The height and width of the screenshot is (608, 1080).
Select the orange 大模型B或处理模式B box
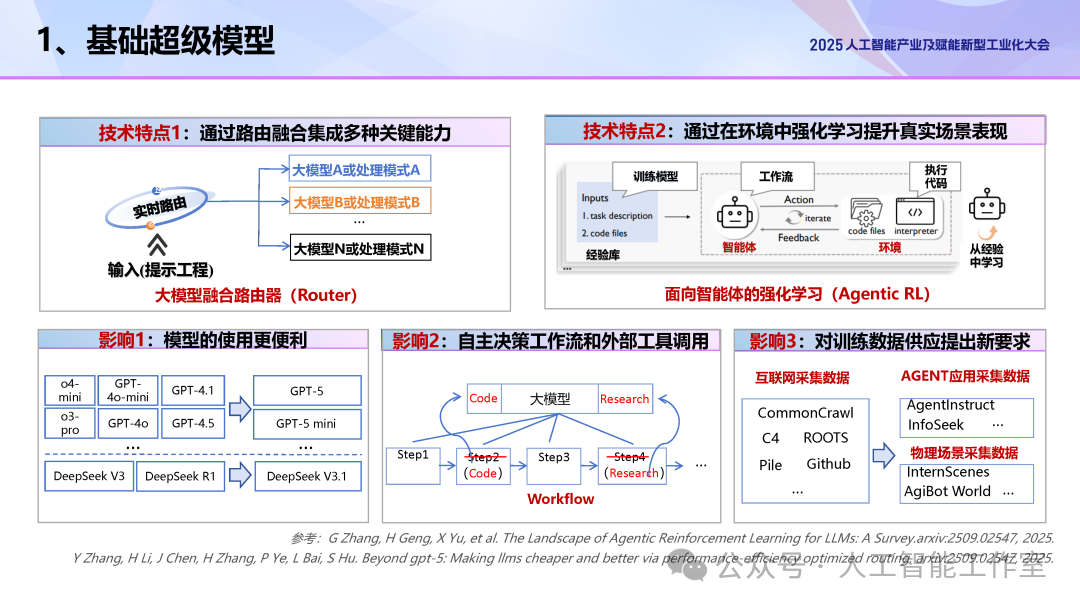coord(359,202)
